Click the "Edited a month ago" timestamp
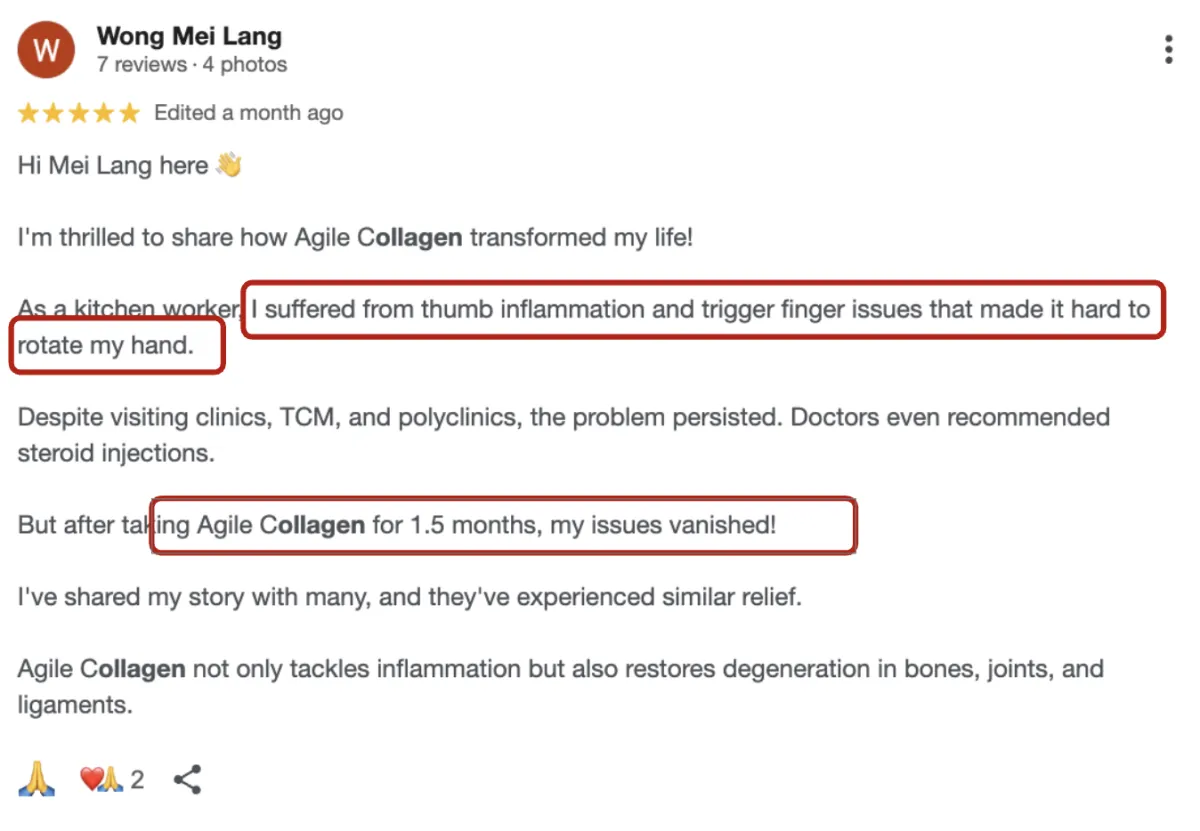The image size is (1200, 831). click(248, 113)
